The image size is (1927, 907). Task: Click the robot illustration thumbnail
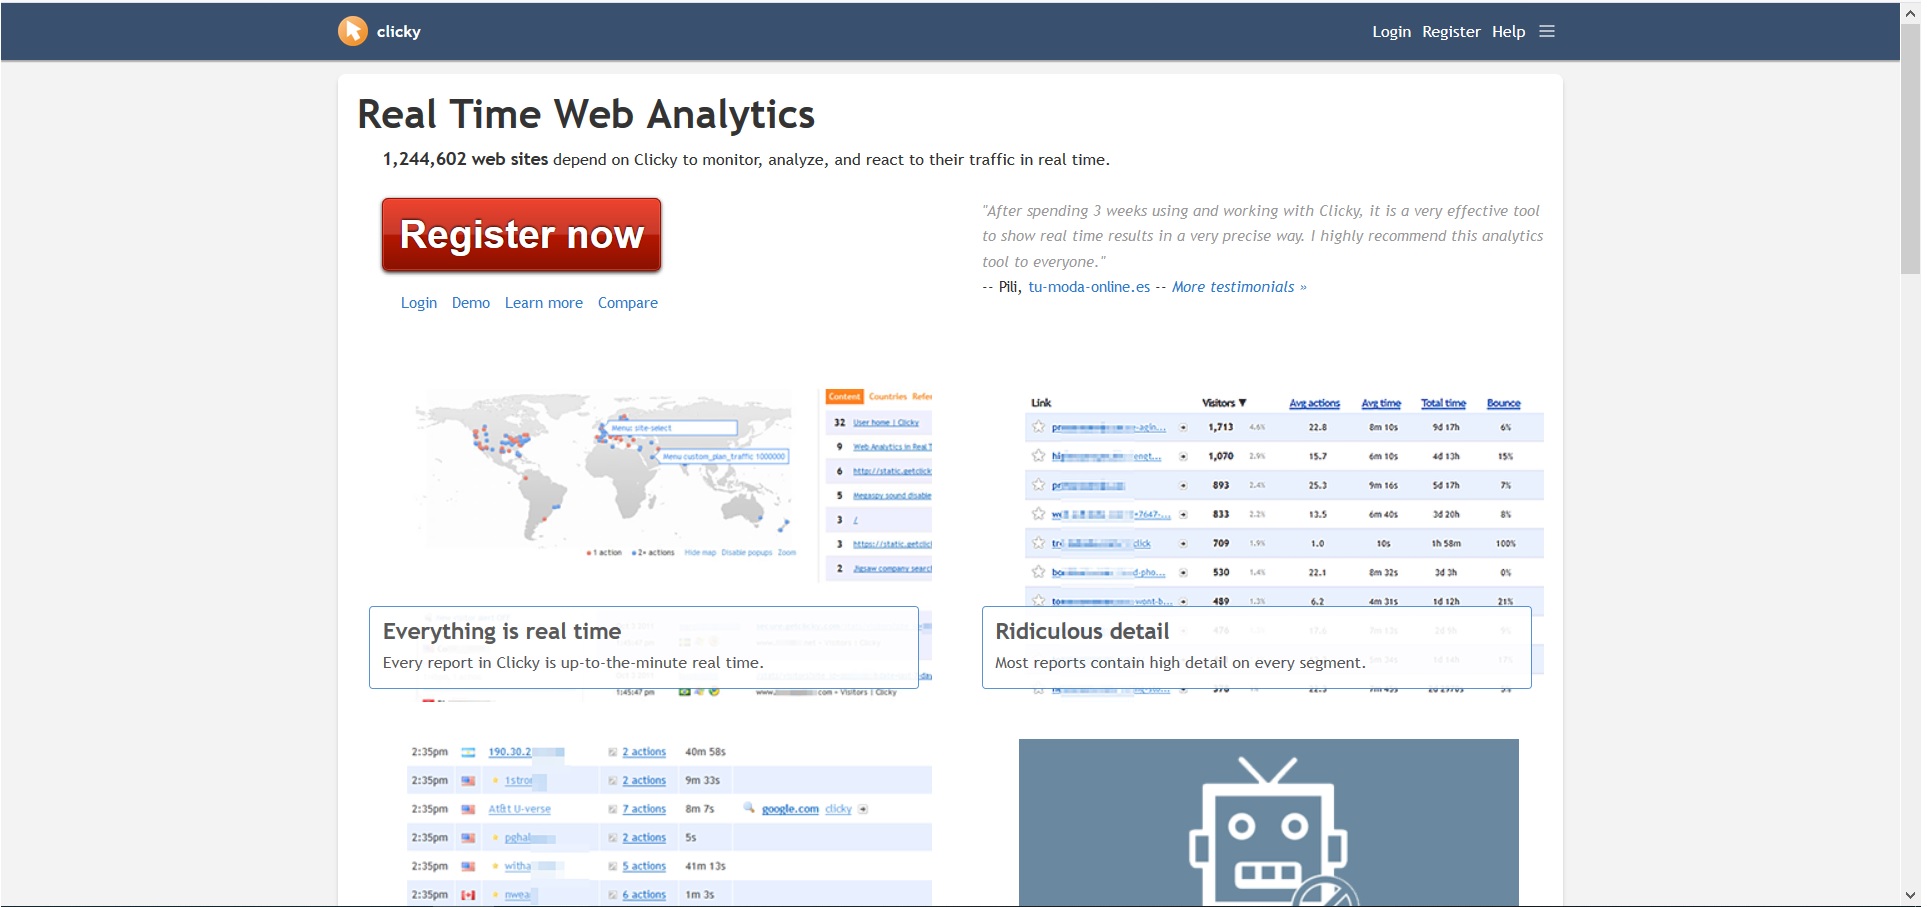[x=1268, y=823]
